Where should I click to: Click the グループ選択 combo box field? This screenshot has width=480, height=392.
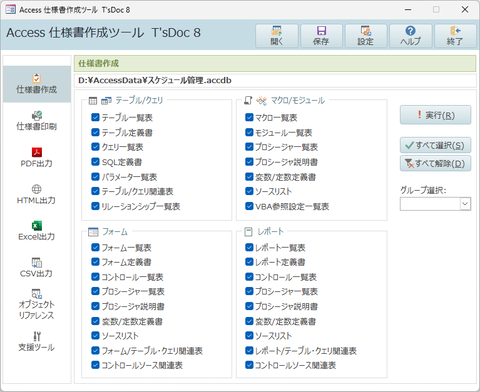coord(430,204)
